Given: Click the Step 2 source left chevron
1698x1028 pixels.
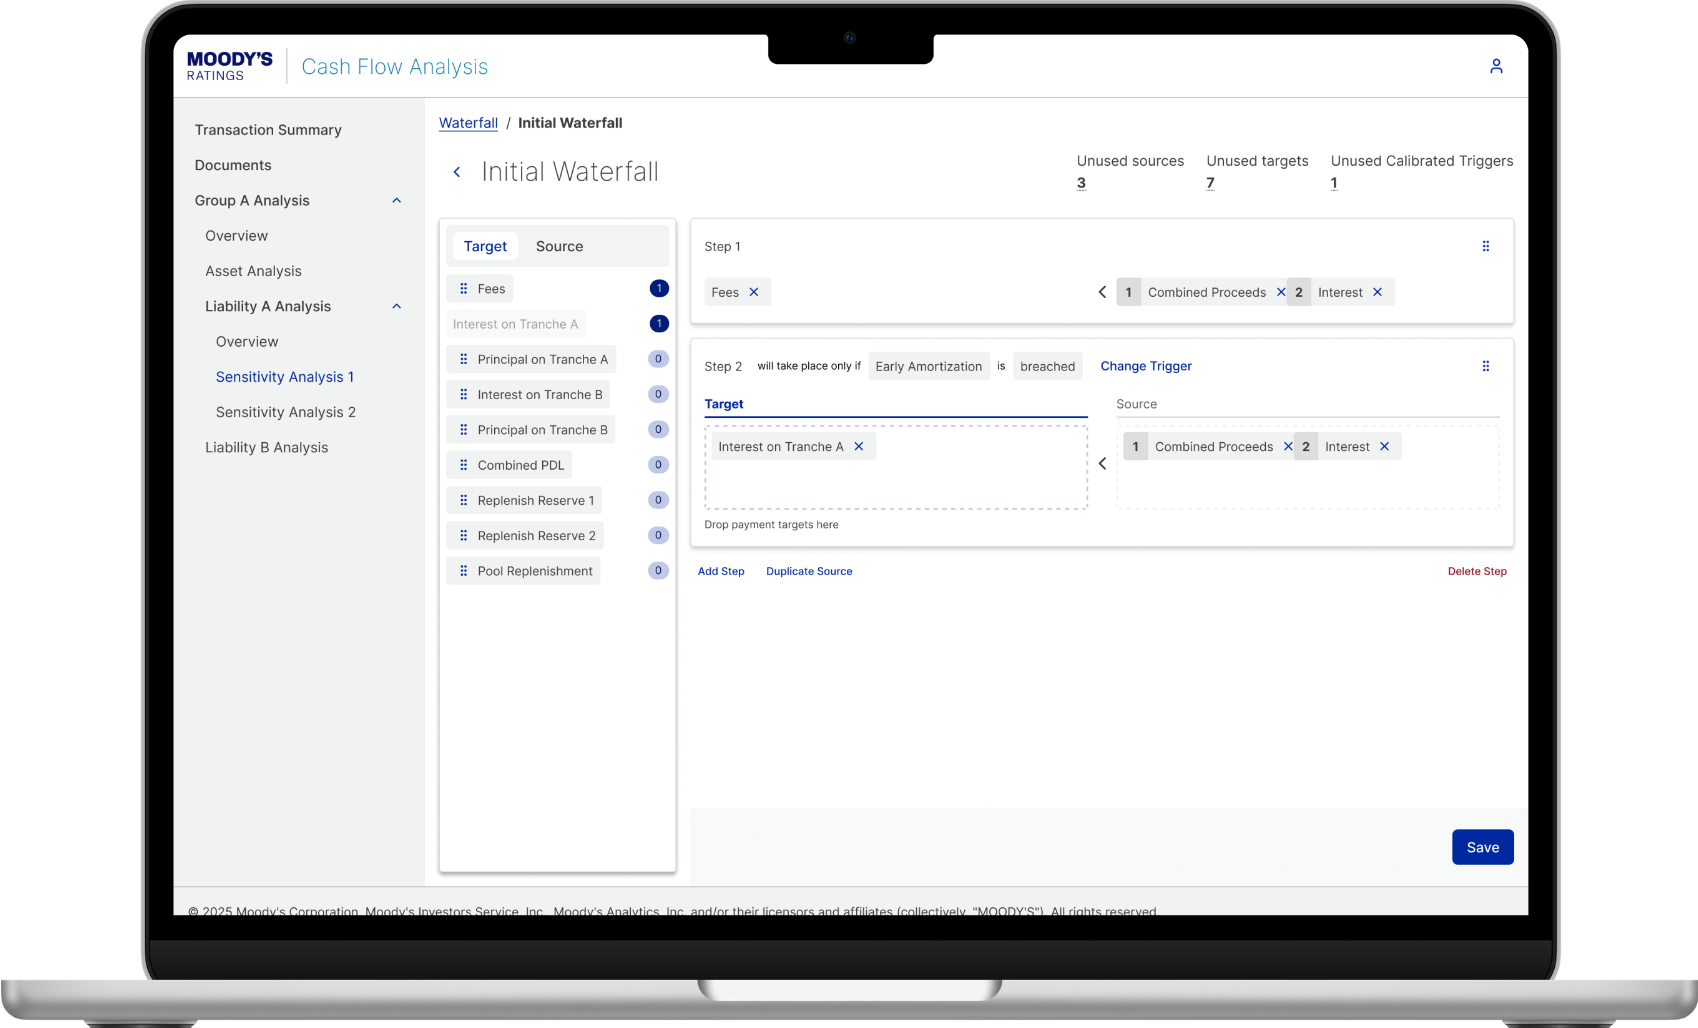Looking at the screenshot, I should [x=1102, y=463].
